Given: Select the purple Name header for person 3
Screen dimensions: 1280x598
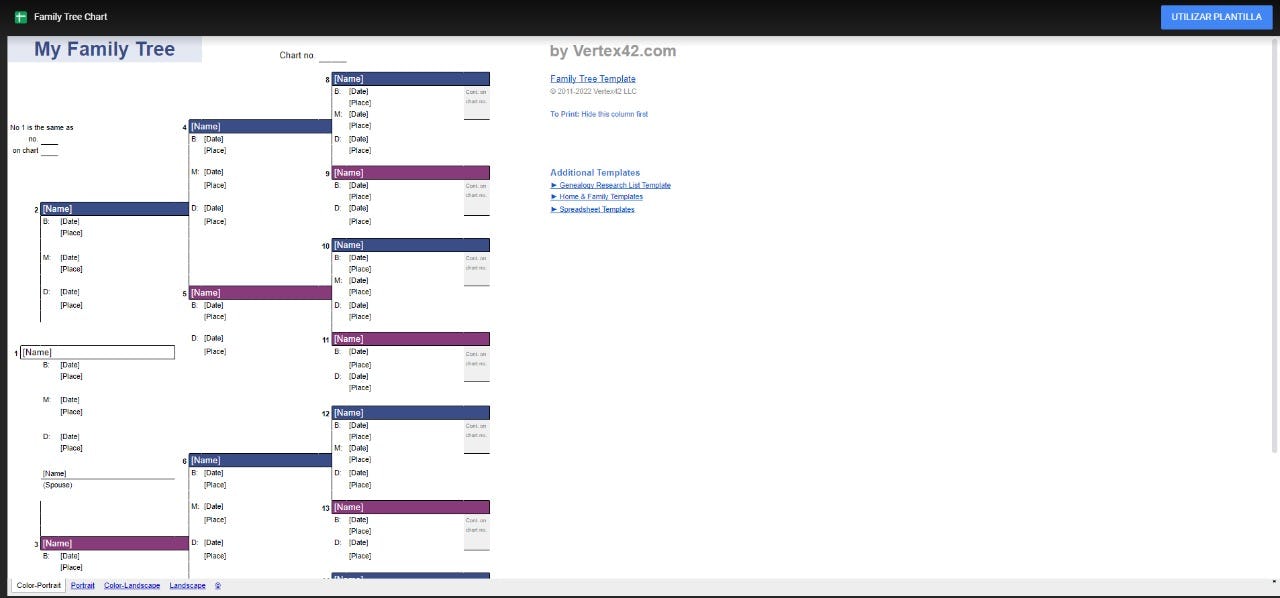Looking at the screenshot, I should click(114, 543).
